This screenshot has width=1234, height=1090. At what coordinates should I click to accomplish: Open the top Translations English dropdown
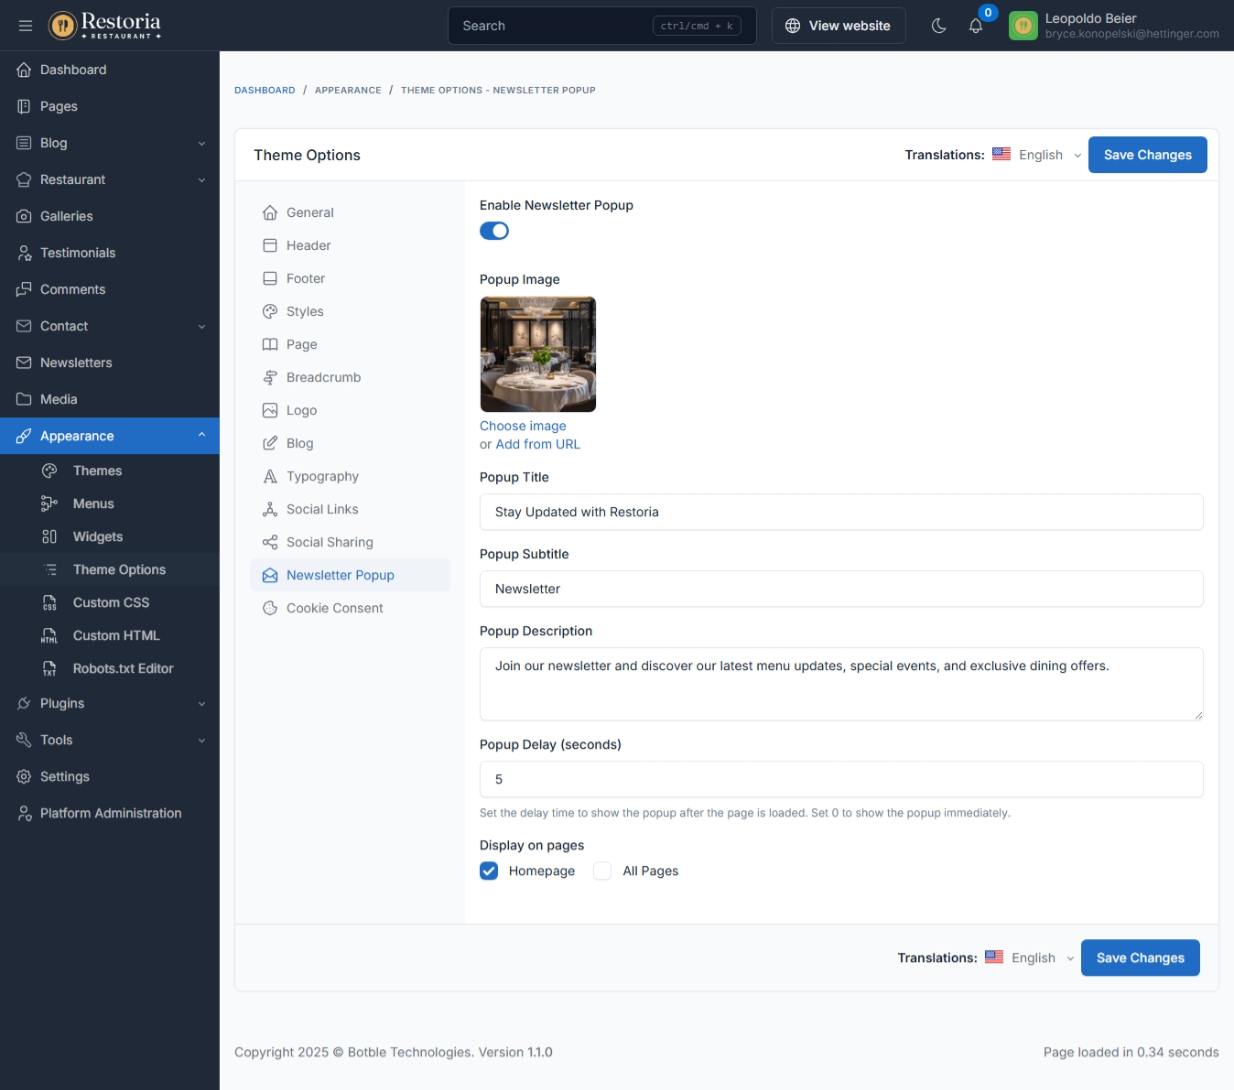pyautogui.click(x=1040, y=155)
